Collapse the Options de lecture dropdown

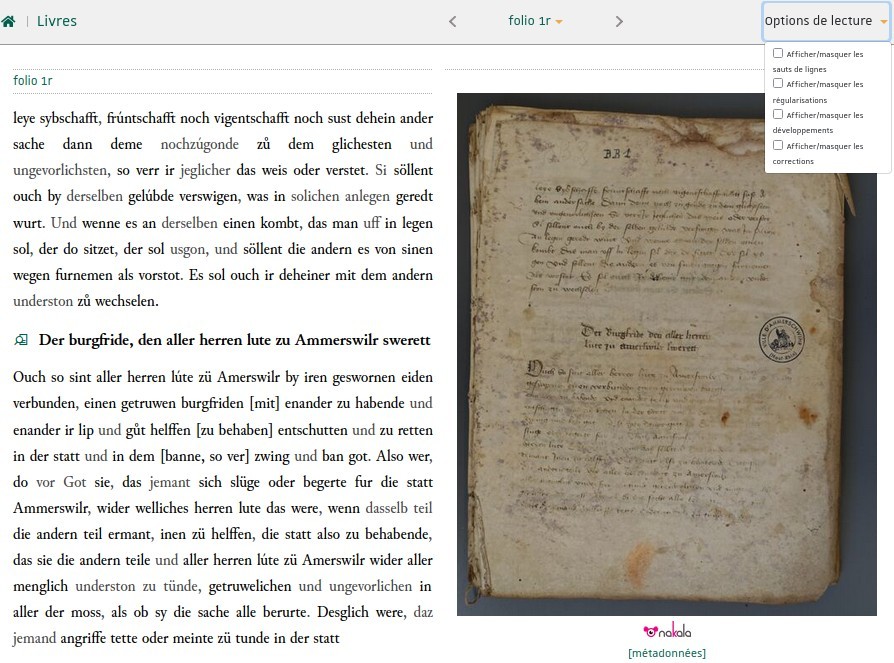[826, 21]
